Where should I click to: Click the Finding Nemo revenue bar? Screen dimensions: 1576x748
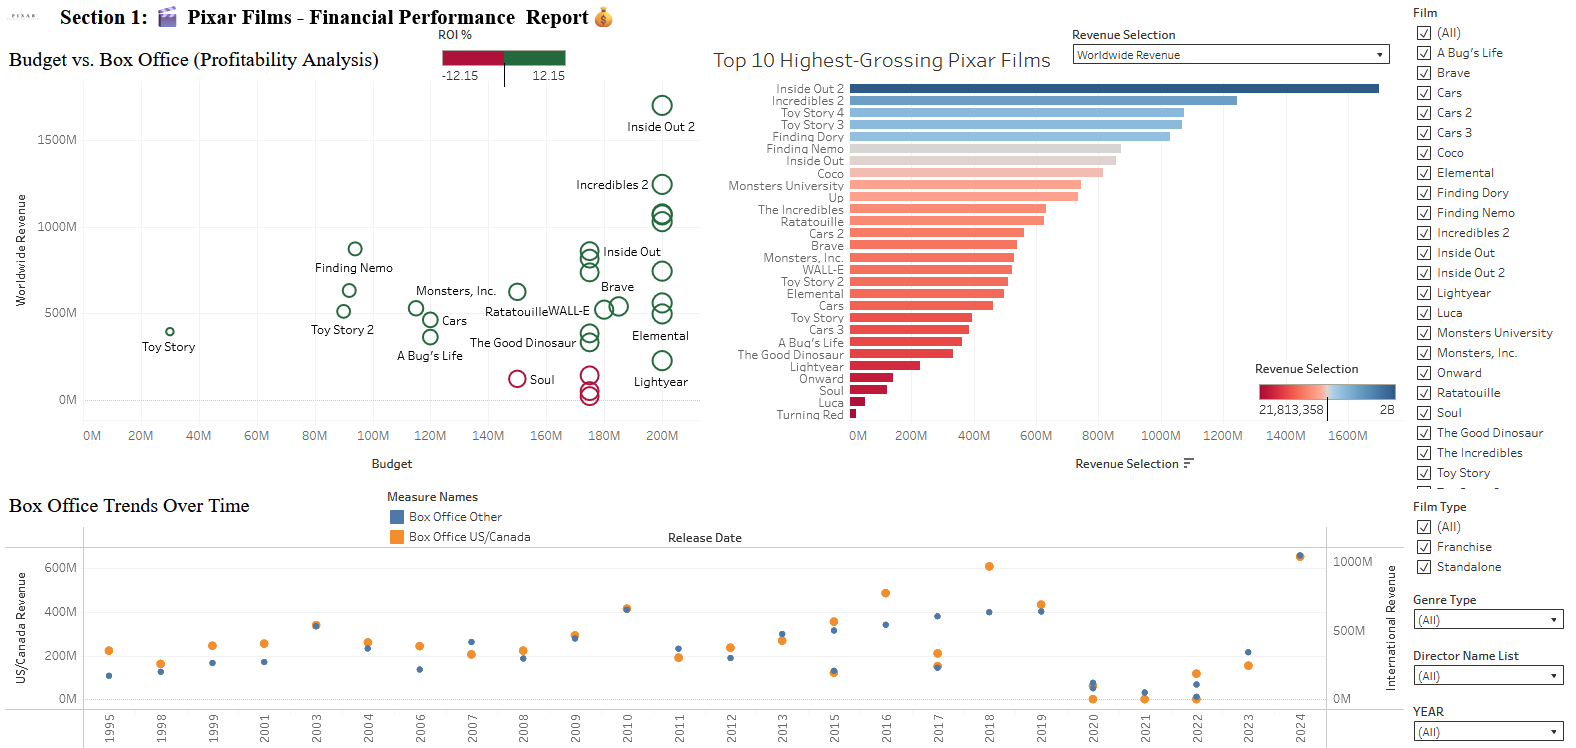click(985, 149)
